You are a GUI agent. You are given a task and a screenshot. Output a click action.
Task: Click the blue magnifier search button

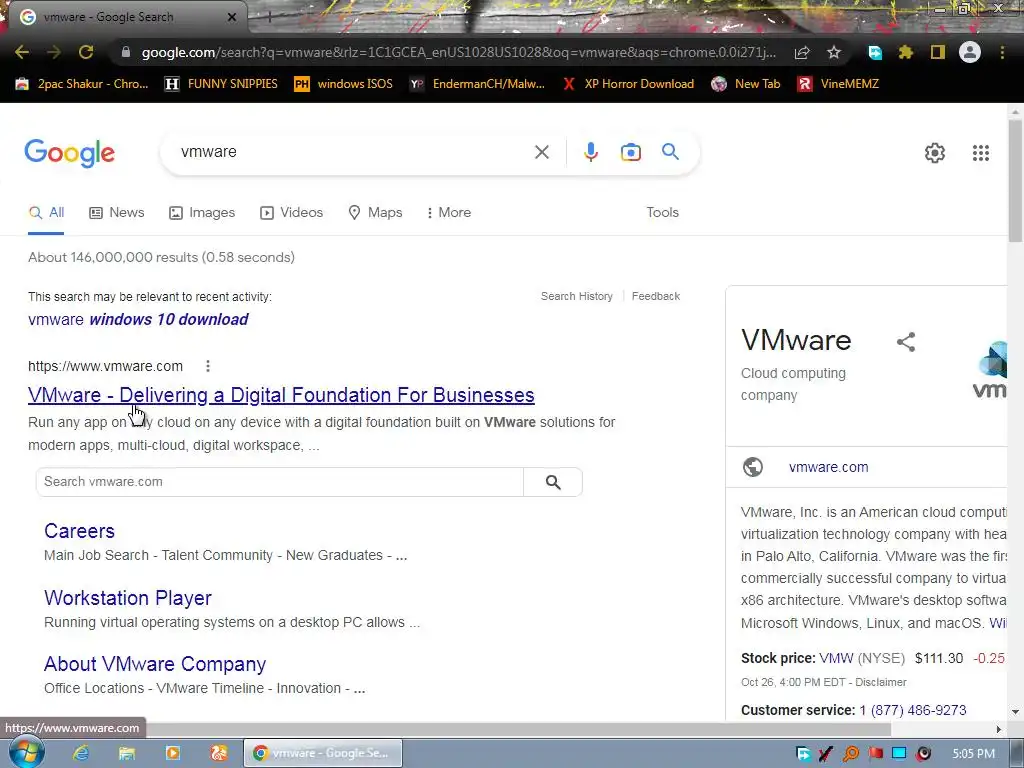[671, 152]
